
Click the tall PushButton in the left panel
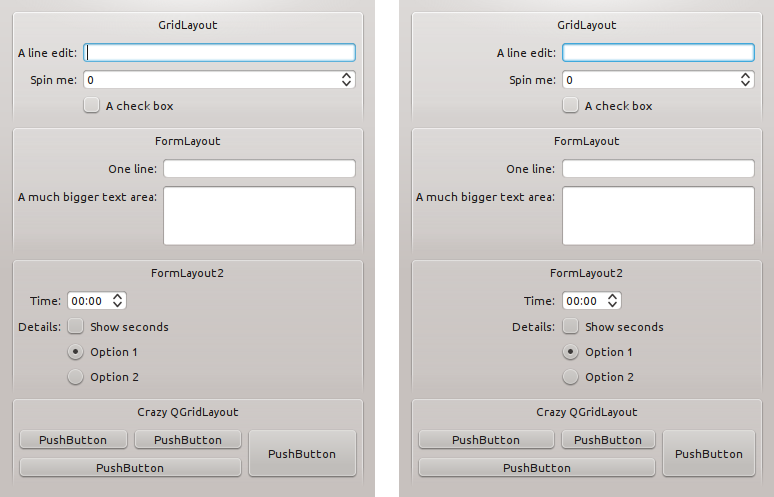pyautogui.click(x=302, y=453)
